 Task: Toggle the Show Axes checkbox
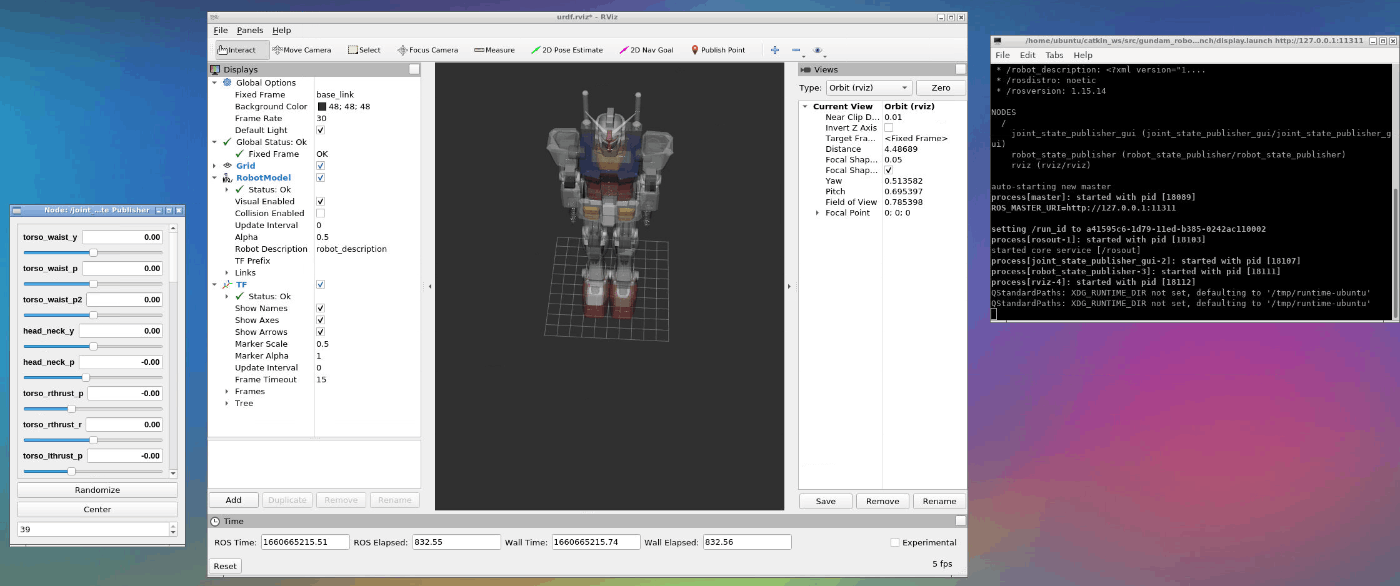click(321, 321)
